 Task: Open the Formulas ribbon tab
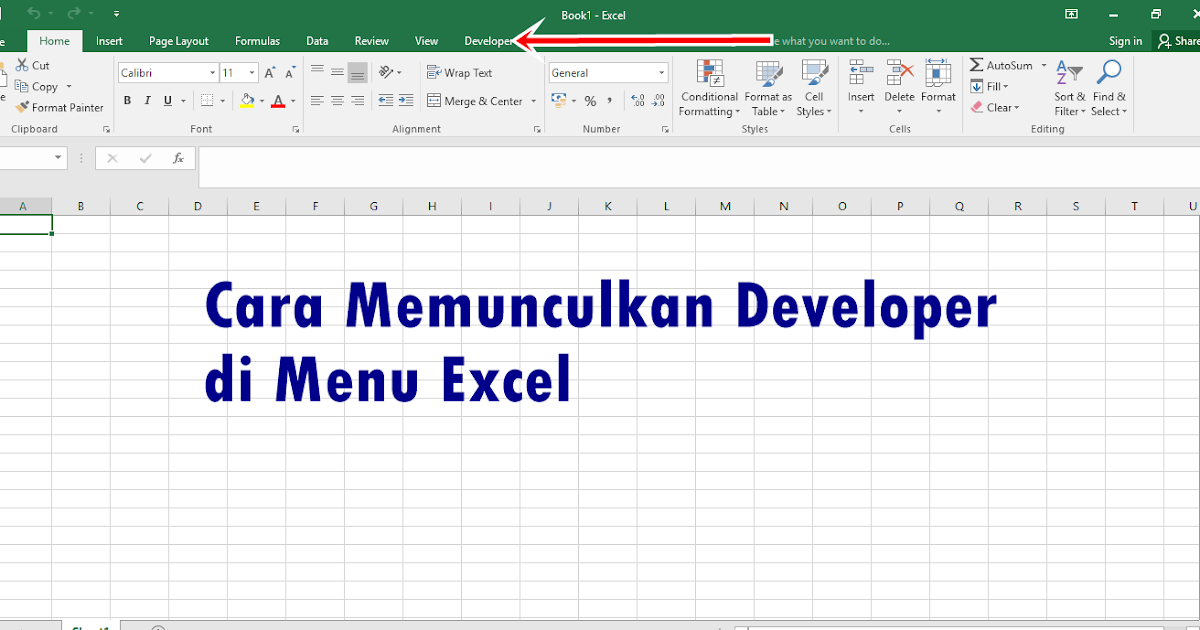(257, 41)
